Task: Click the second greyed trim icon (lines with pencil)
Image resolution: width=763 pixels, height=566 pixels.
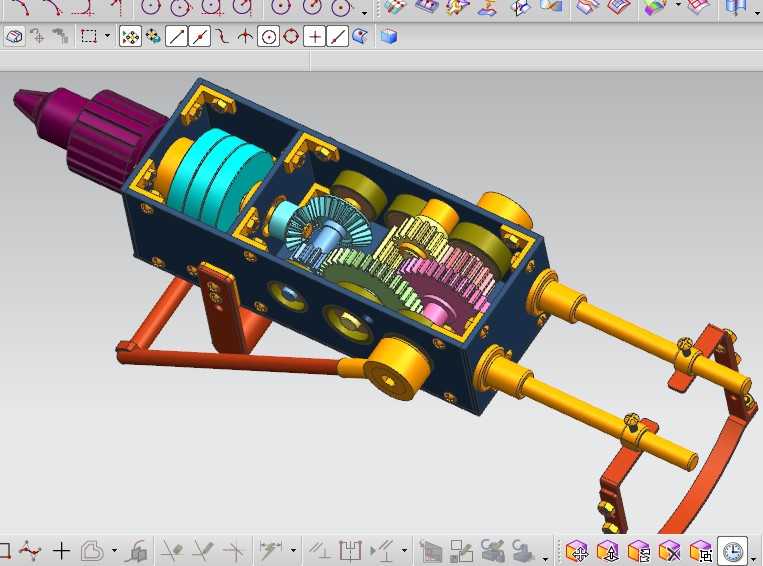Action: coord(203,551)
